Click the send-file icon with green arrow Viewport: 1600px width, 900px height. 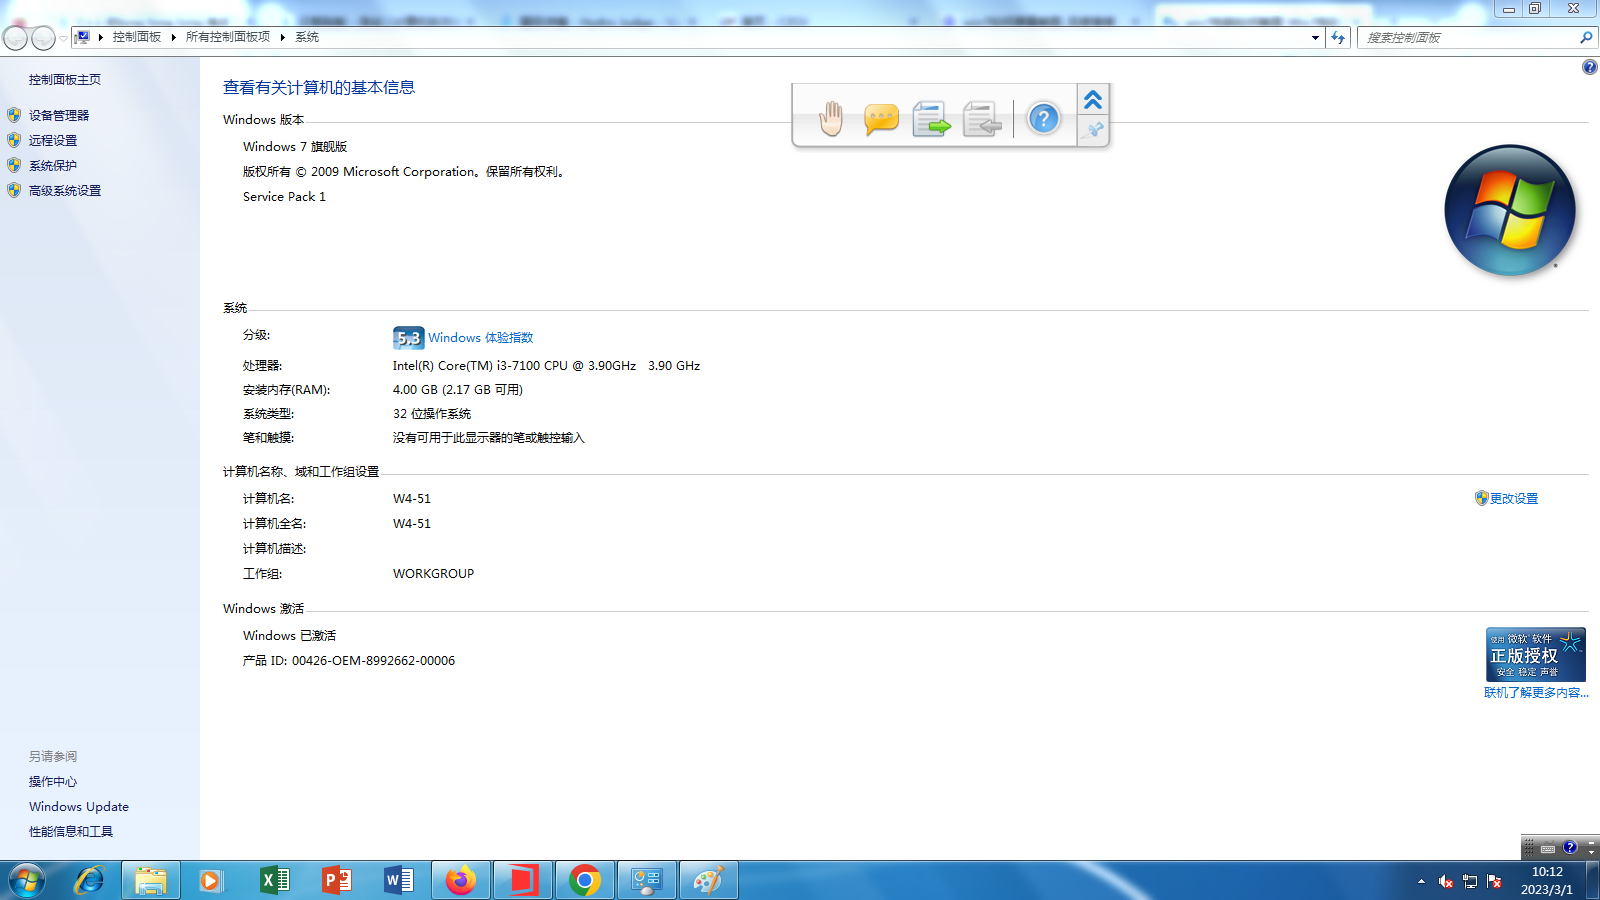click(931, 119)
